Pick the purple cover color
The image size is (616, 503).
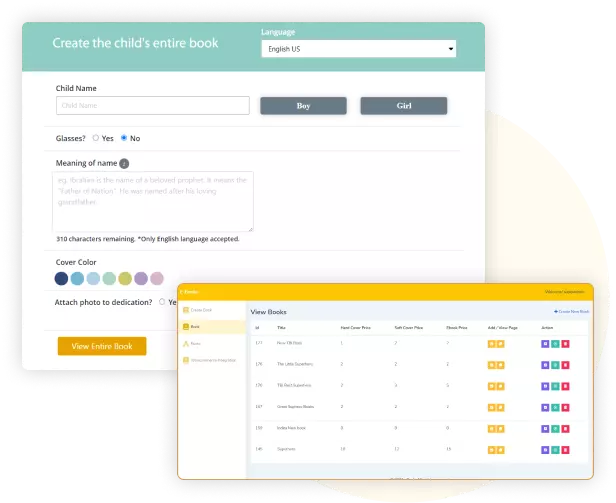click(x=141, y=279)
